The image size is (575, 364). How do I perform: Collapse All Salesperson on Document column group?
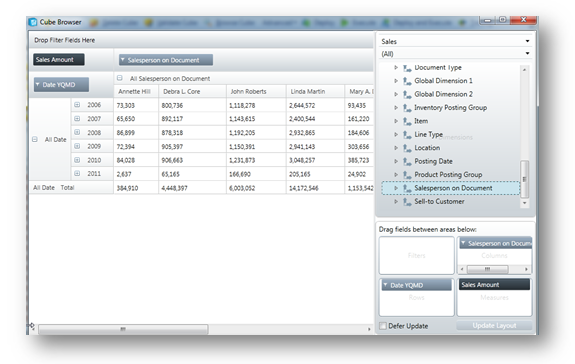pos(120,78)
